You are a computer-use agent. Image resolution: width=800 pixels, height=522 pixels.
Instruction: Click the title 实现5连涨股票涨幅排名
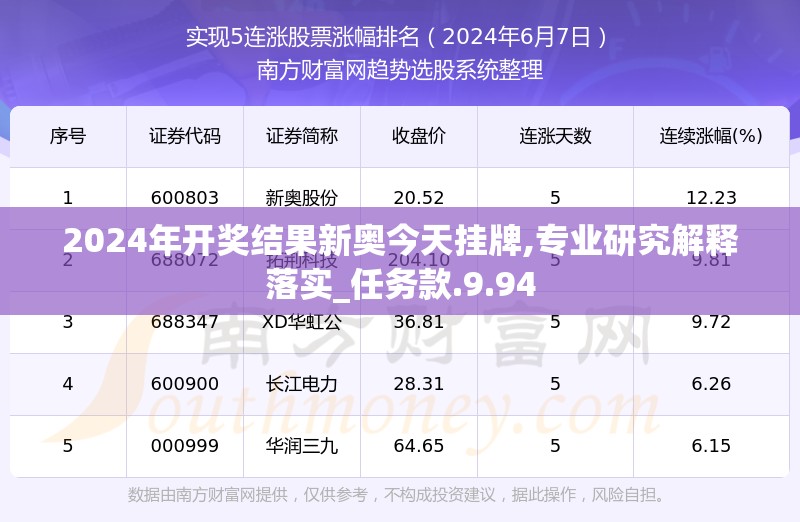tap(303, 37)
